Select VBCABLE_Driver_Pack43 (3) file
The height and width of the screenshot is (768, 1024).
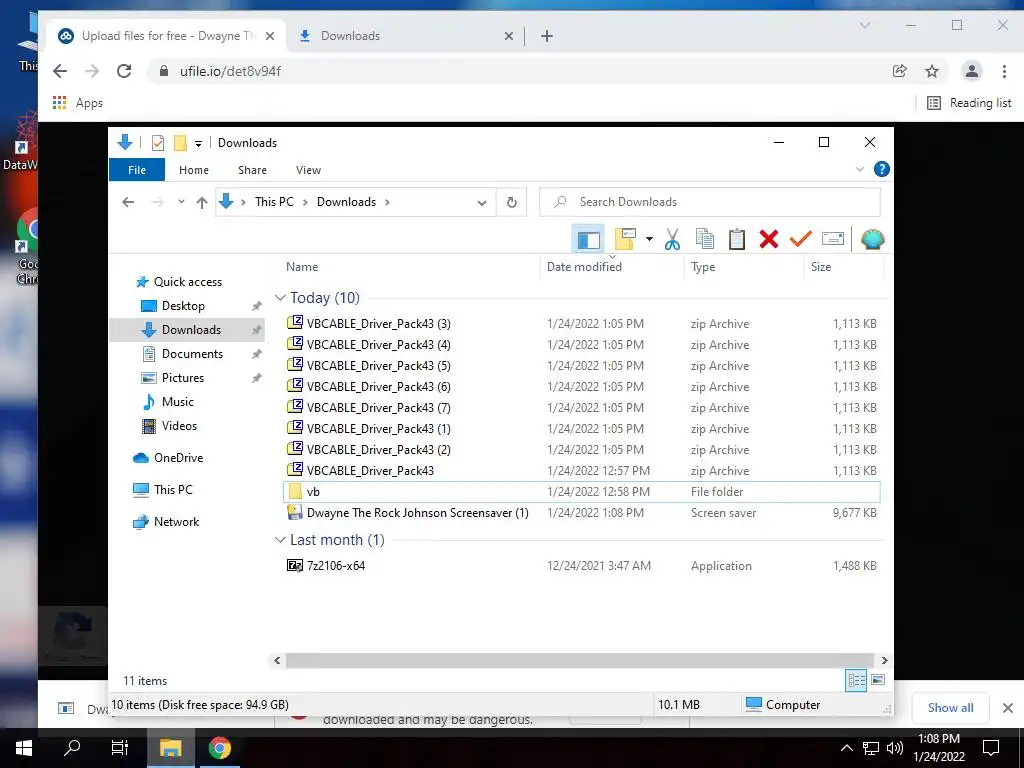[x=379, y=324]
